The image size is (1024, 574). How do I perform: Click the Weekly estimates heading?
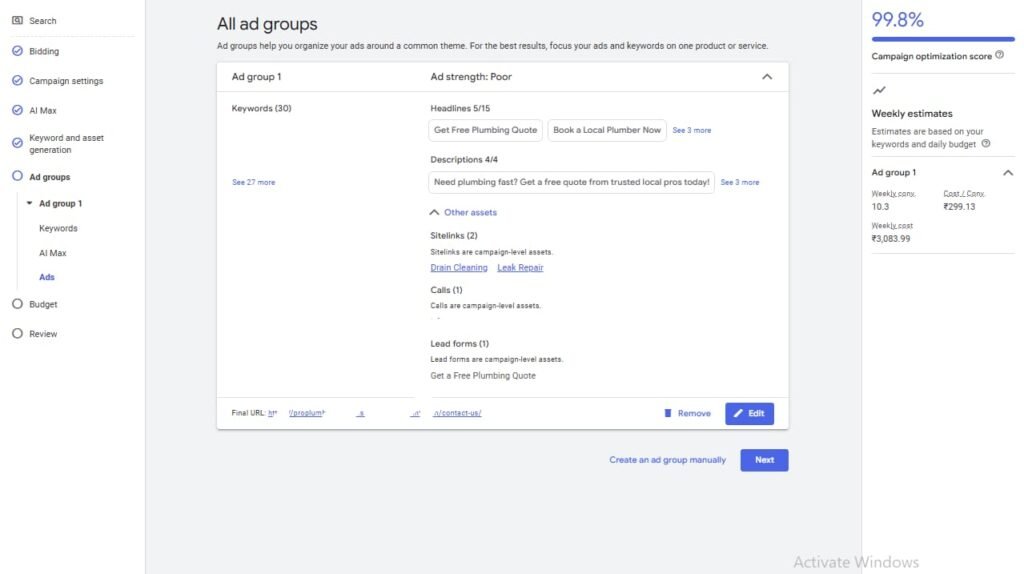click(912, 114)
